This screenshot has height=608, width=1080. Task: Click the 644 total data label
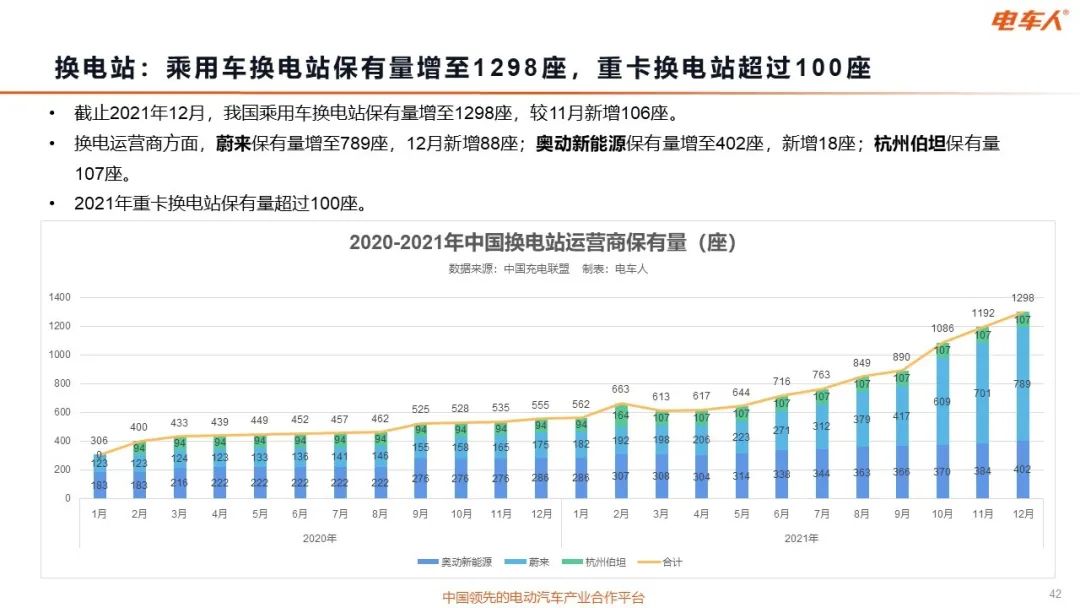pos(741,392)
